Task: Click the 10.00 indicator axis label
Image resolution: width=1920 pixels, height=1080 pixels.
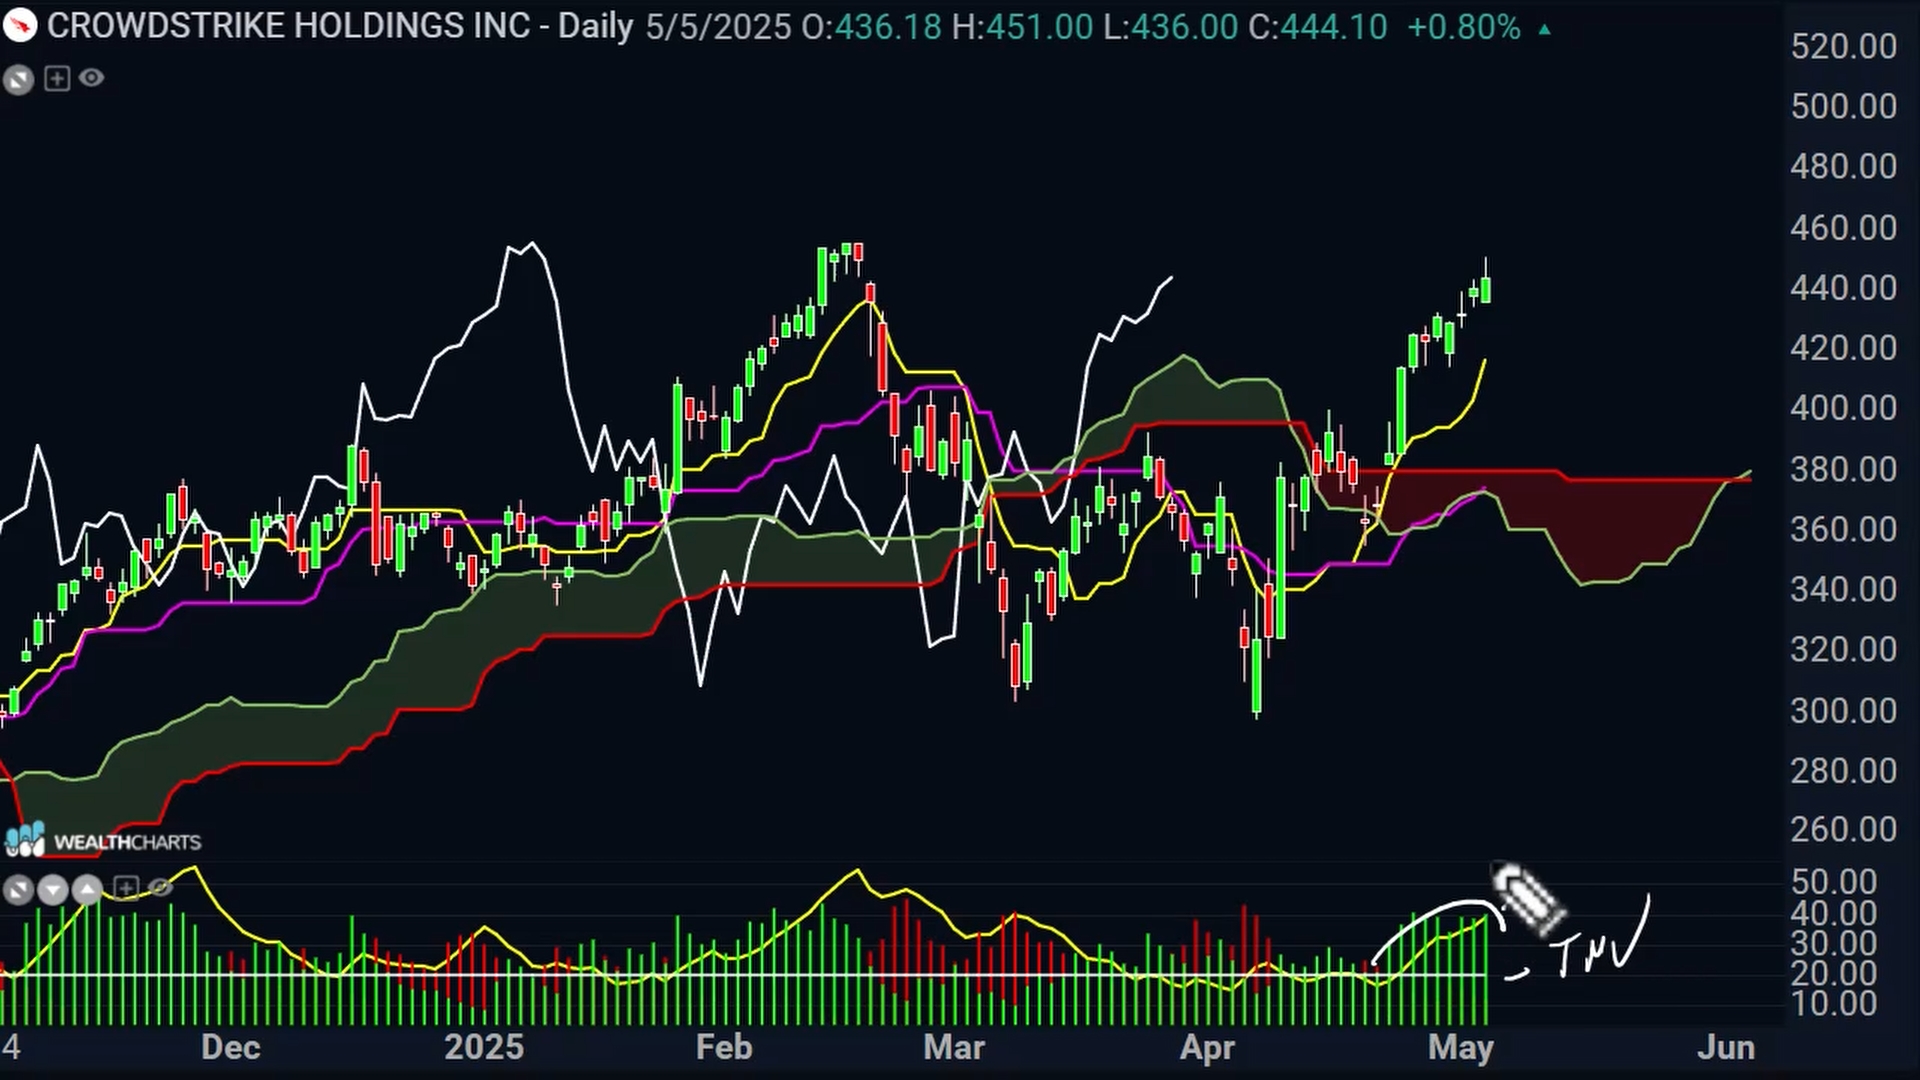Action: click(1834, 1003)
